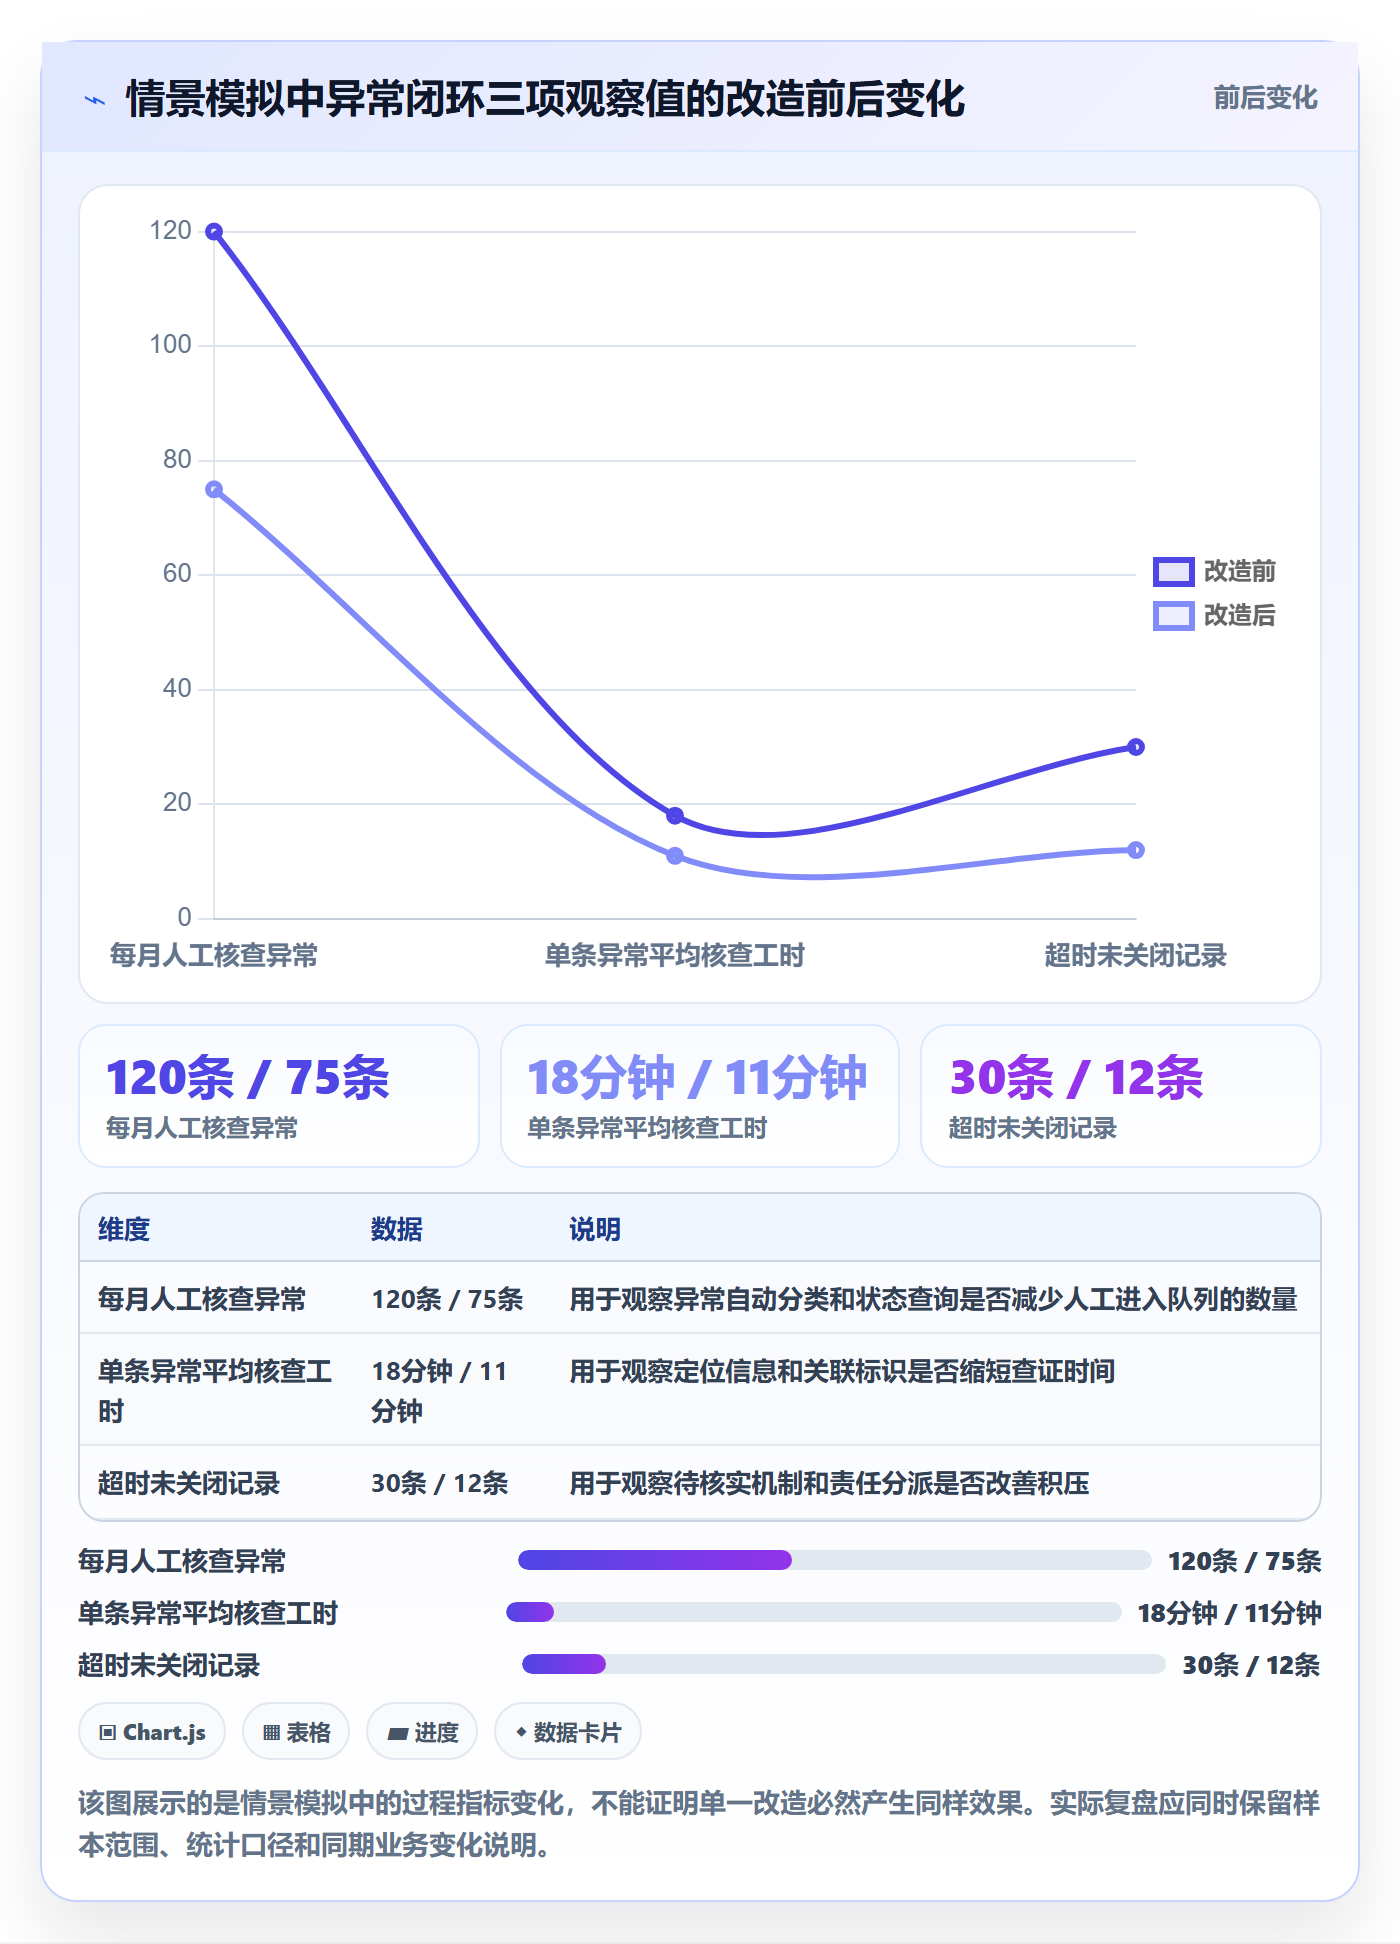This screenshot has width=1400, height=1944.
Task: Click the 超时未关闭记录 x-axis label
Action: [x=1136, y=955]
